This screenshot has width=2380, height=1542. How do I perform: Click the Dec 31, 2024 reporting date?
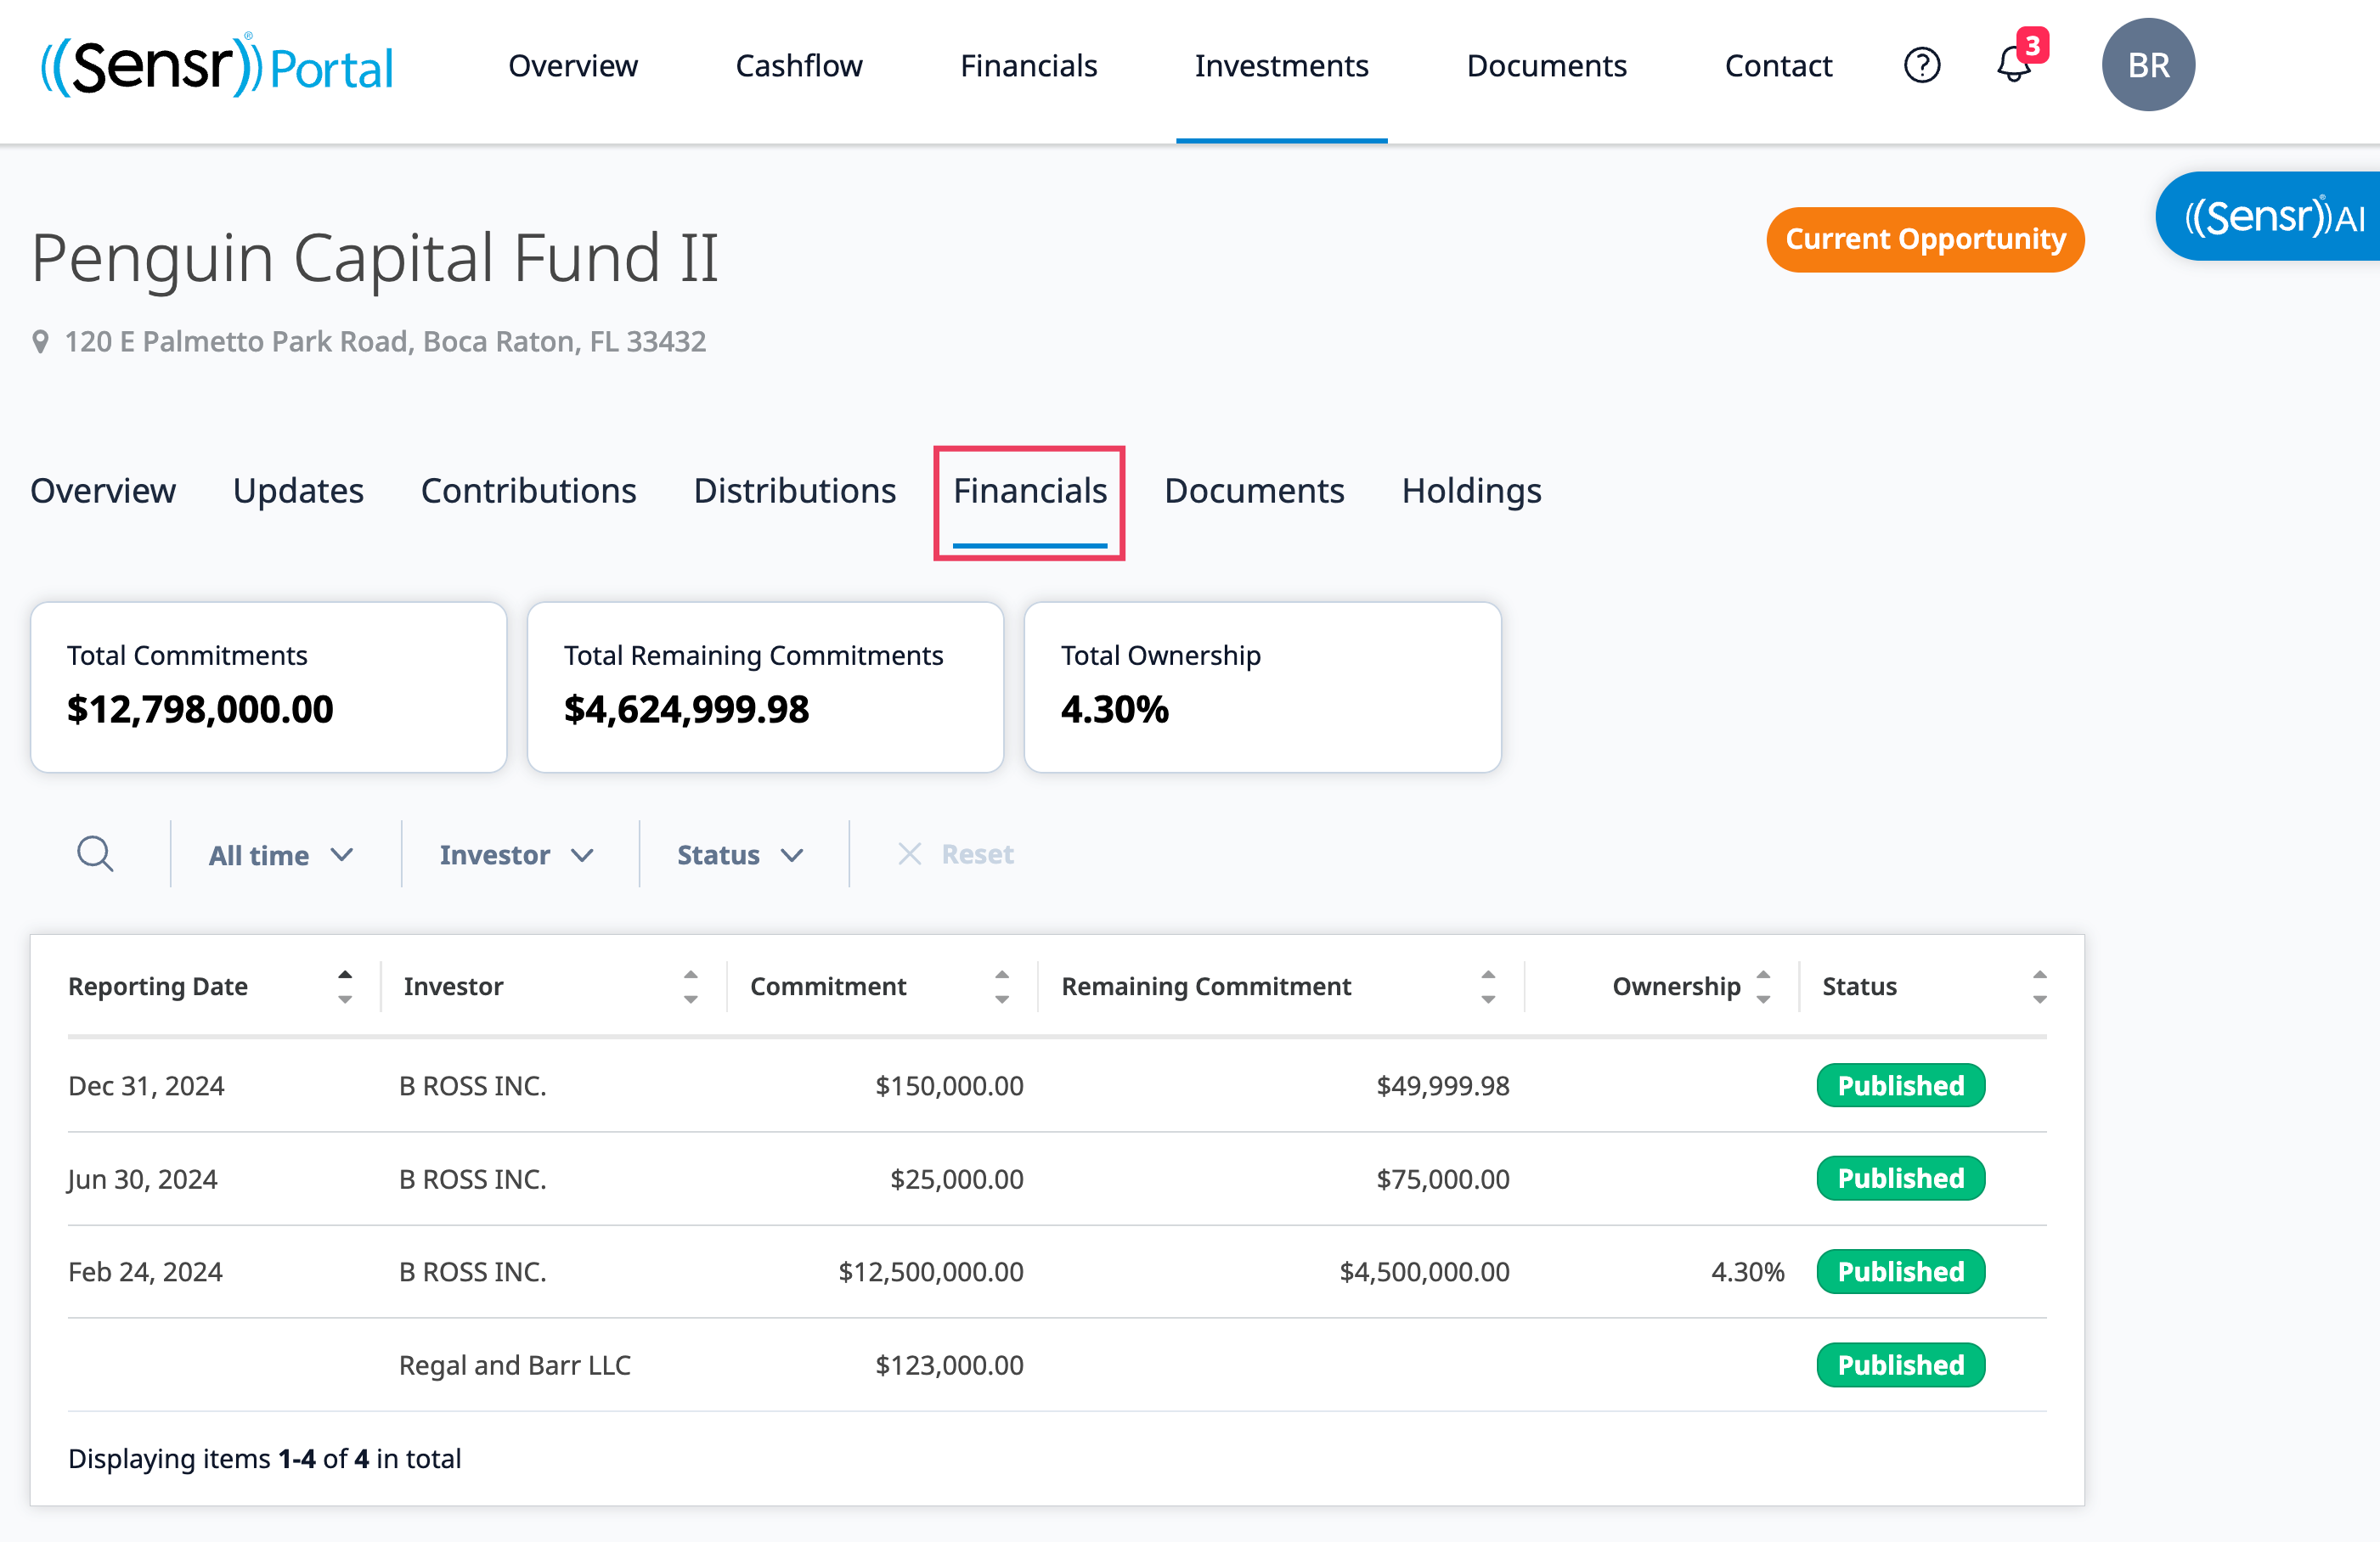(146, 1086)
